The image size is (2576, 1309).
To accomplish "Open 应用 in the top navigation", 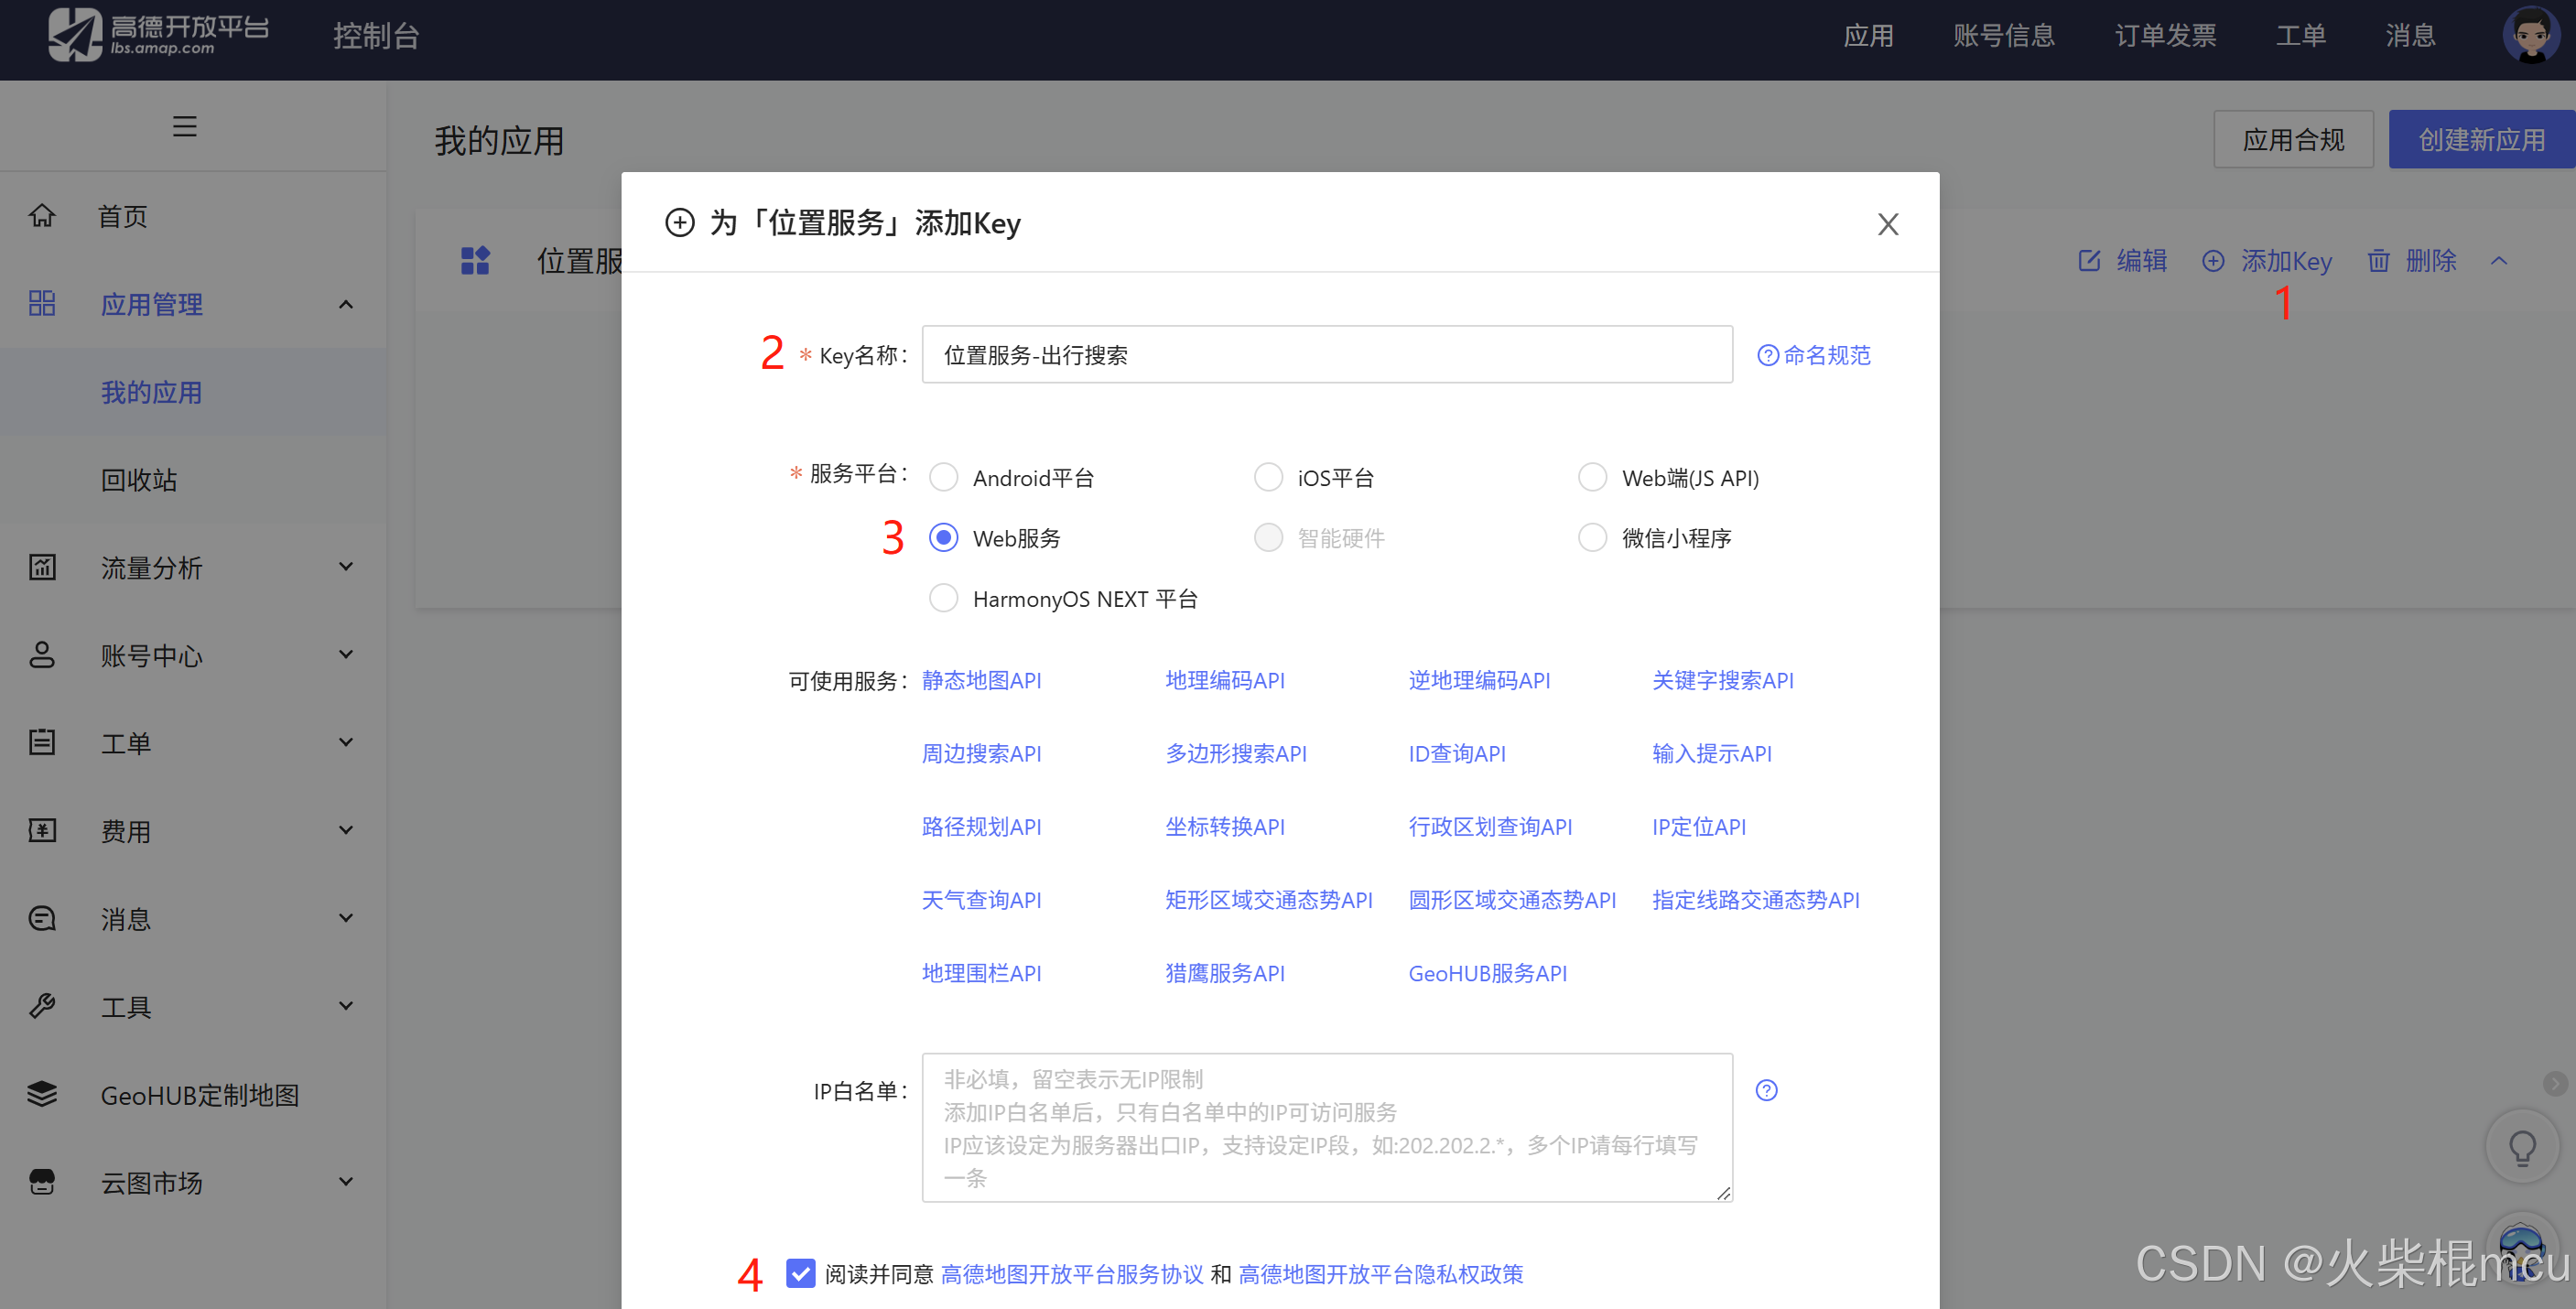I will click(x=1868, y=36).
